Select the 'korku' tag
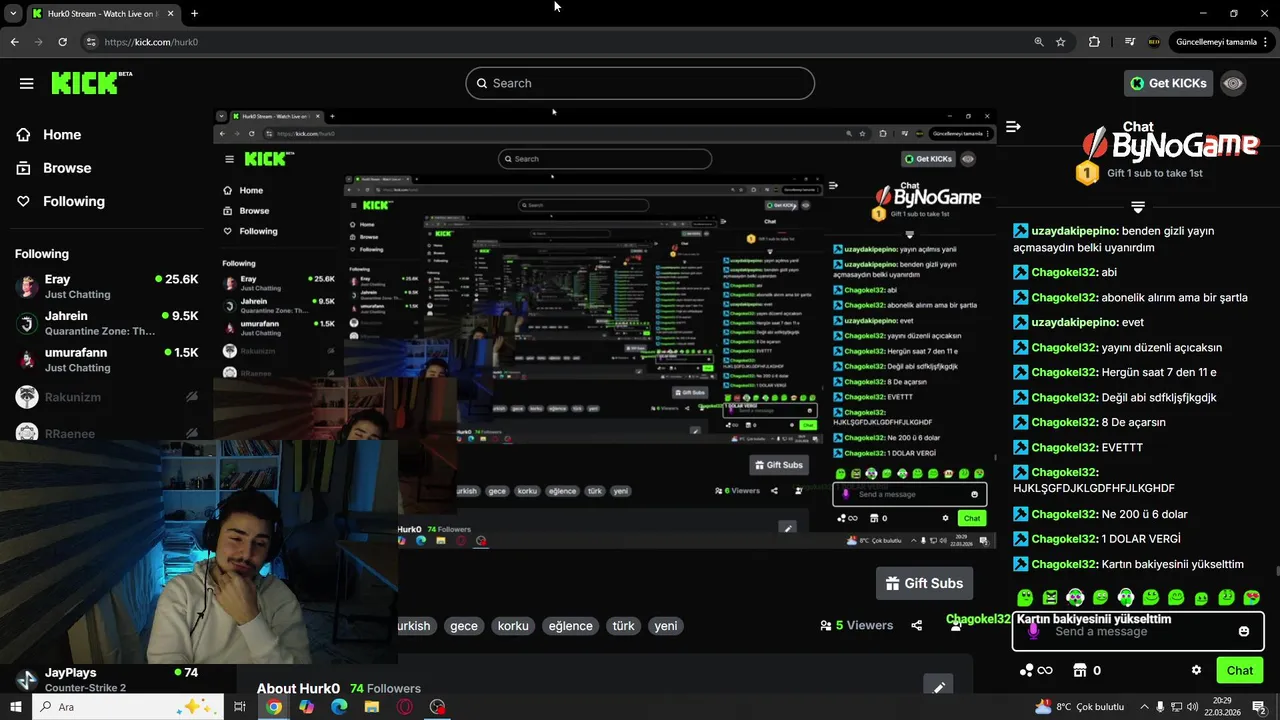The width and height of the screenshot is (1280, 720). 513,626
